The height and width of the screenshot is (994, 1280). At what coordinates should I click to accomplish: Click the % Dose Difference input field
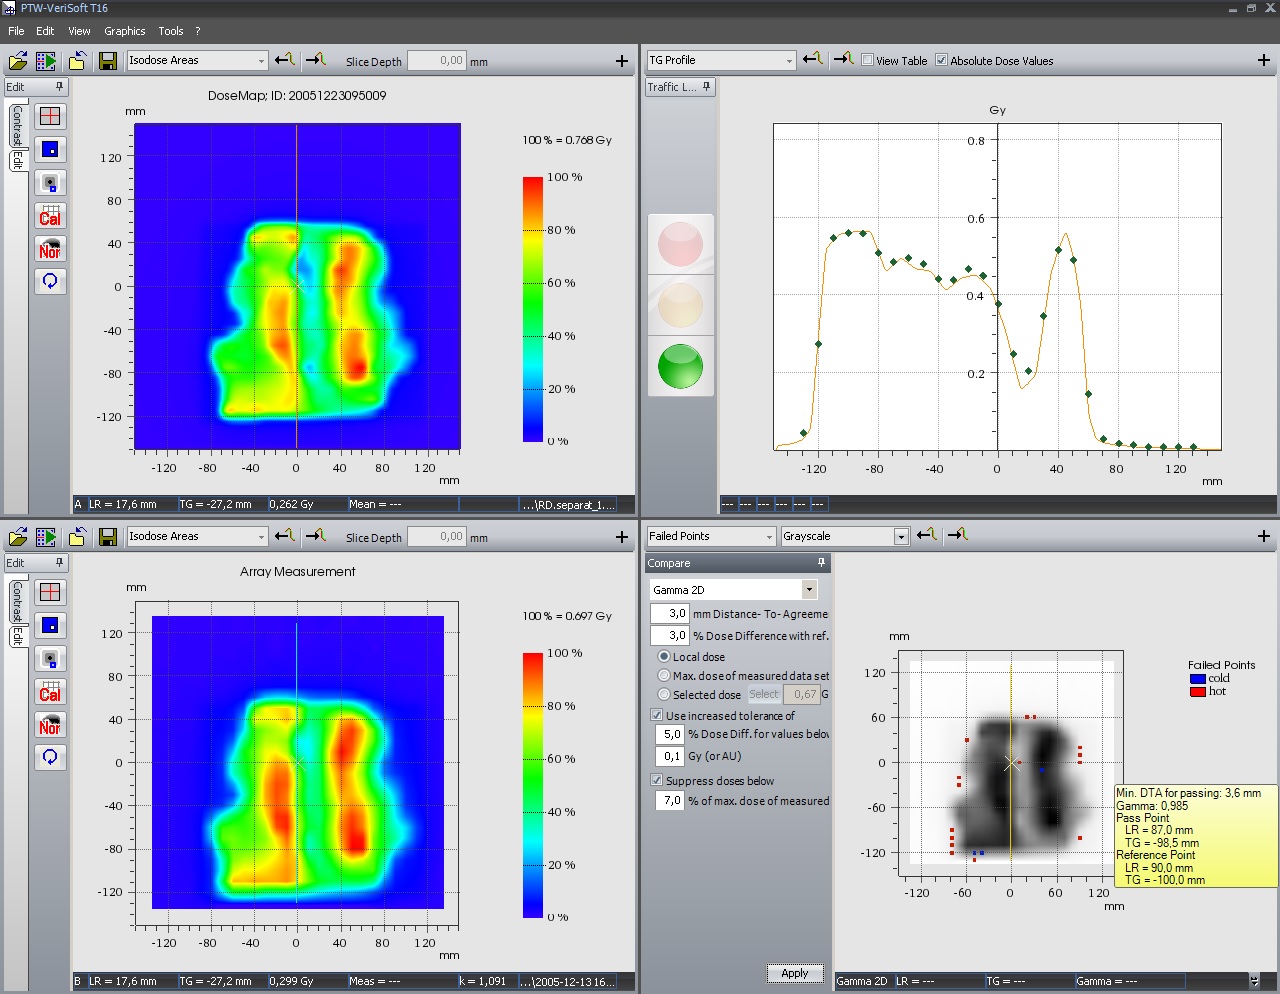point(669,635)
